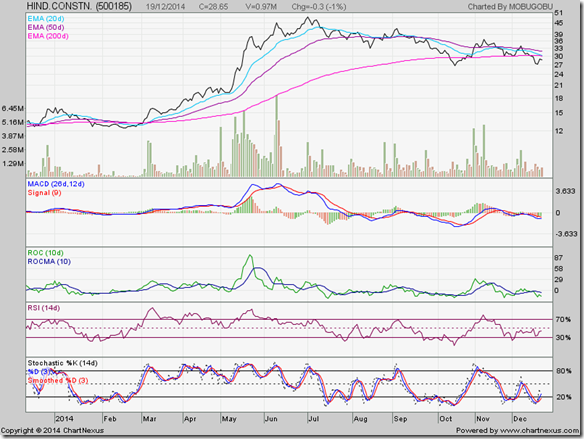Click the 1.29M volume axis label
The image size is (584, 439).
click(x=13, y=163)
